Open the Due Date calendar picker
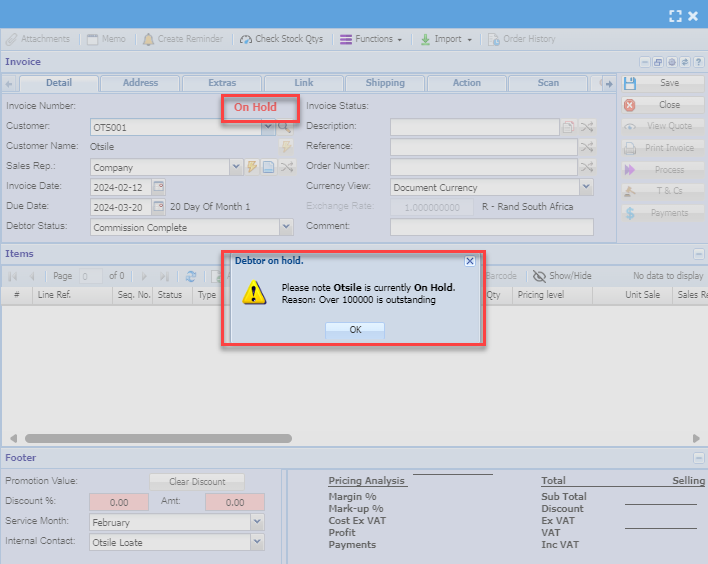 click(x=158, y=207)
